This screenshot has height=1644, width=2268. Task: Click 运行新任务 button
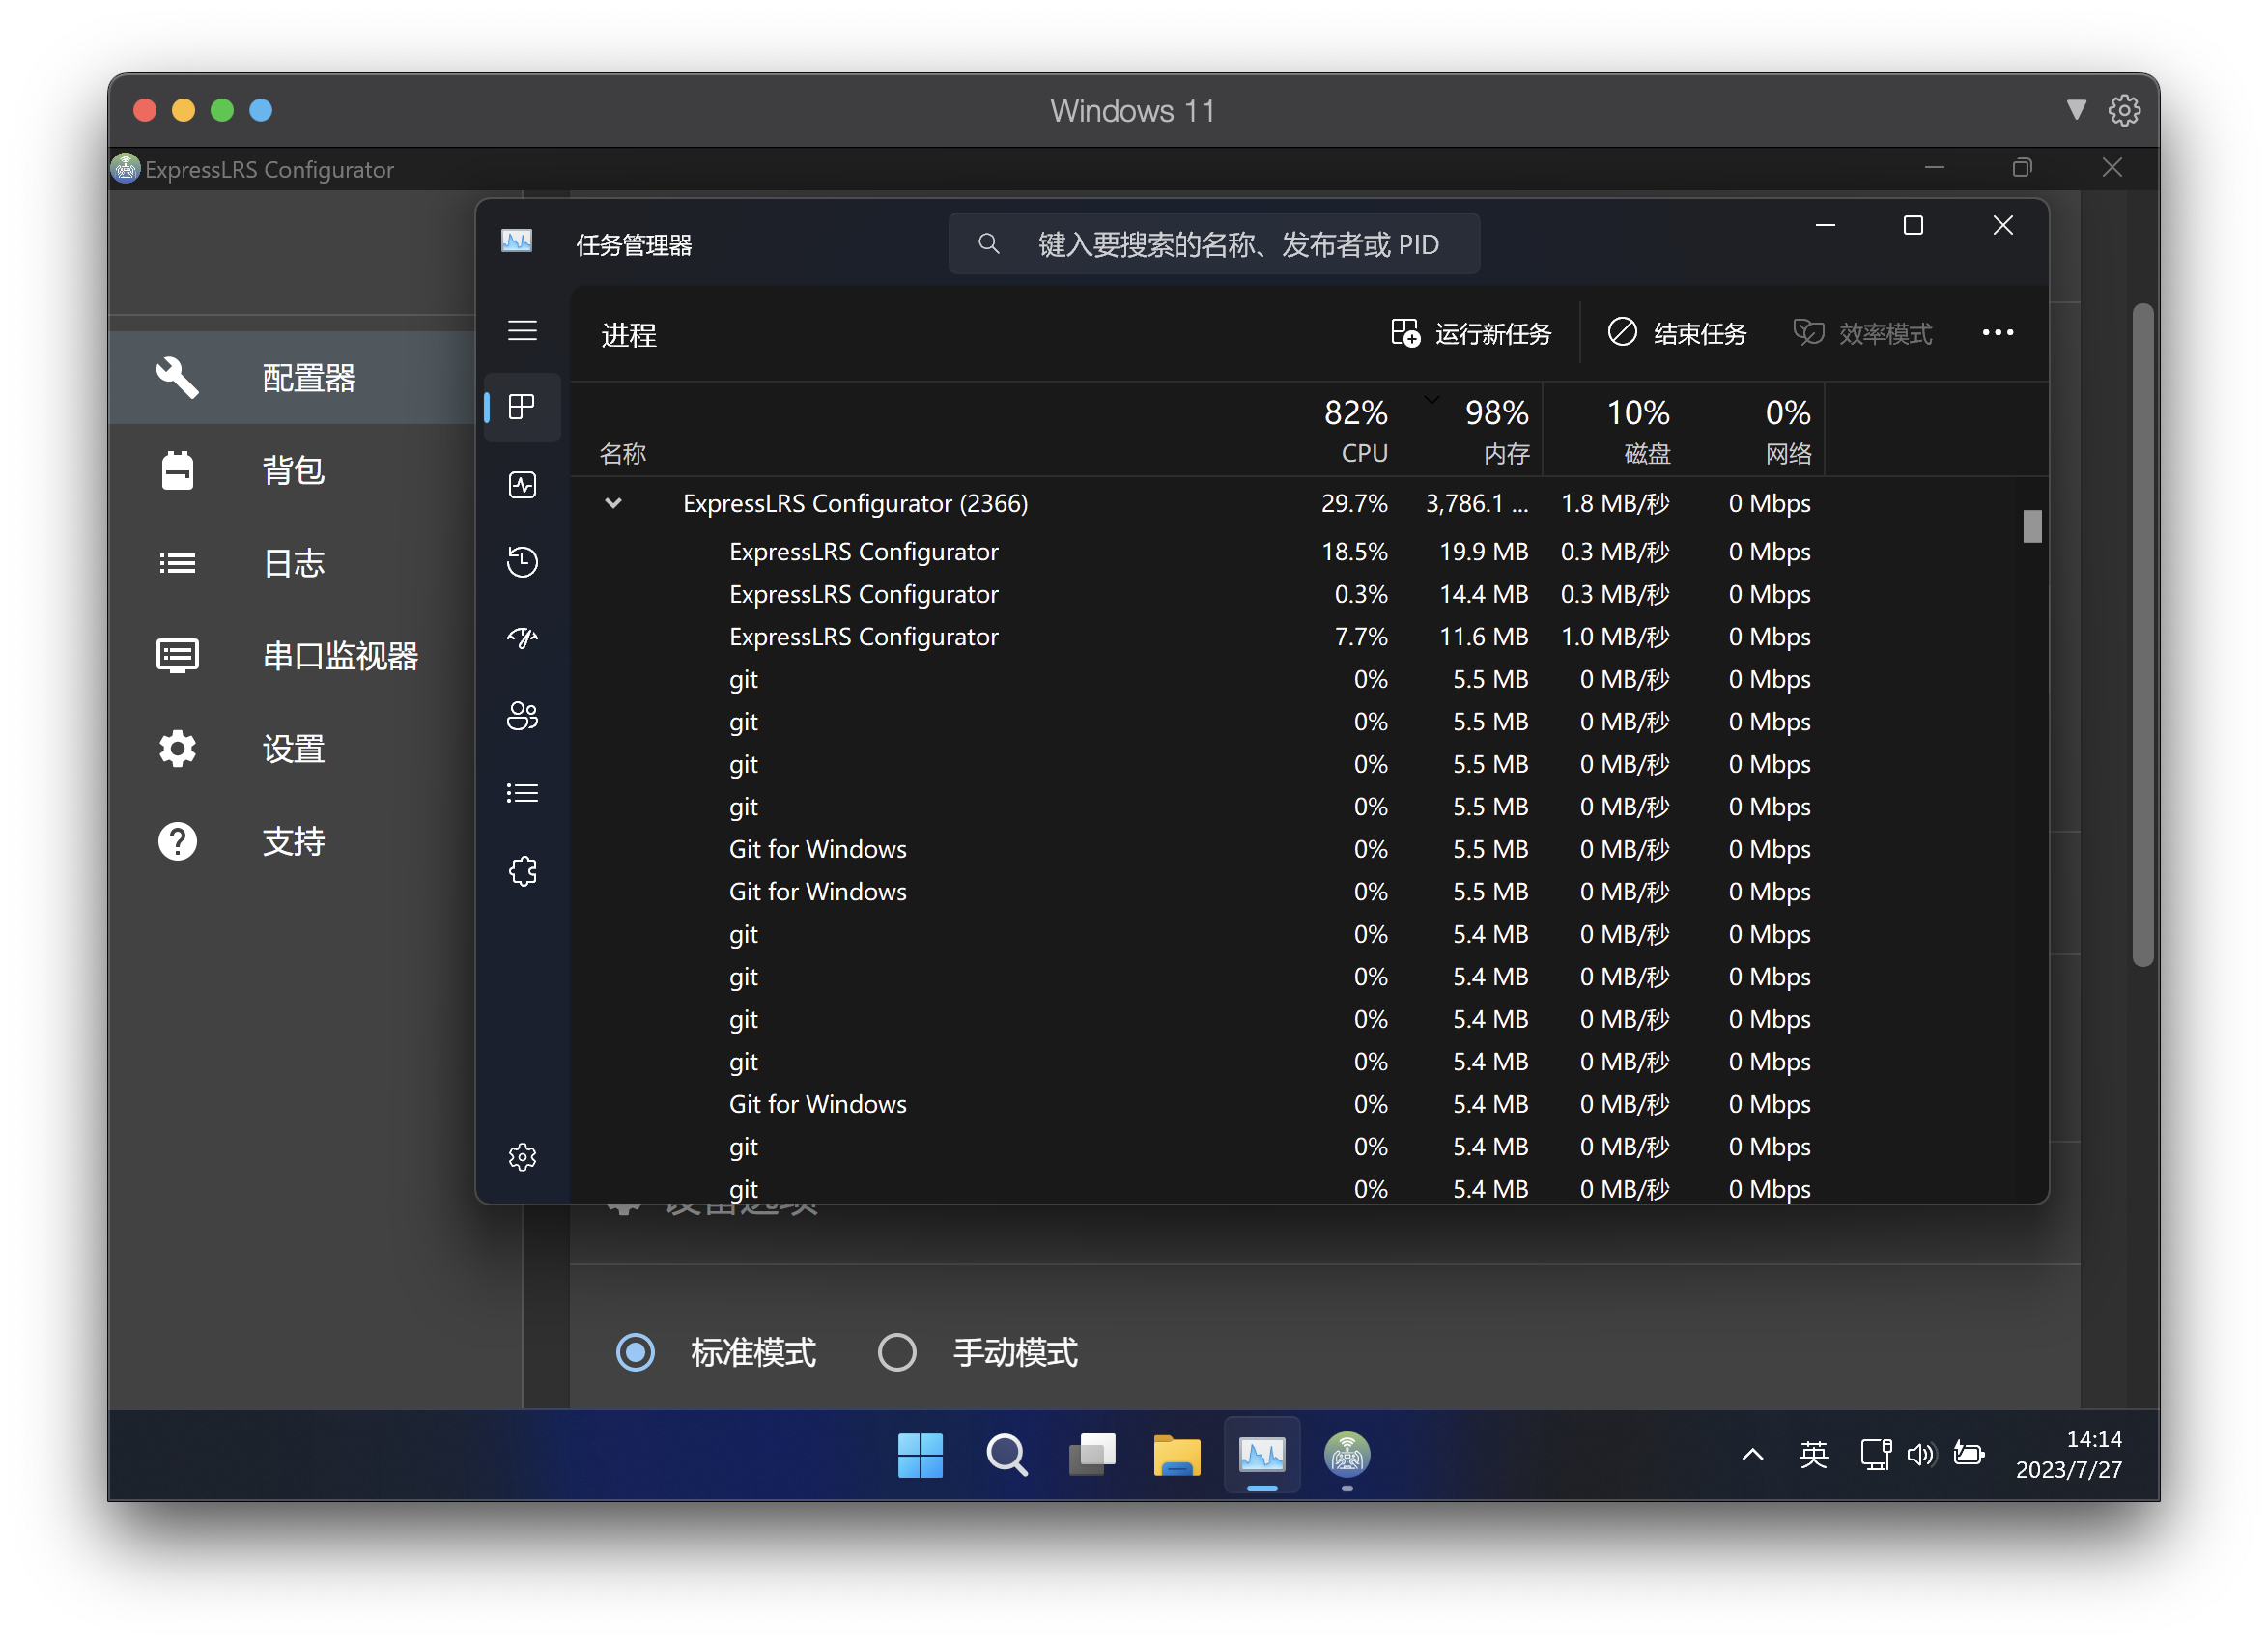pyautogui.click(x=1471, y=333)
